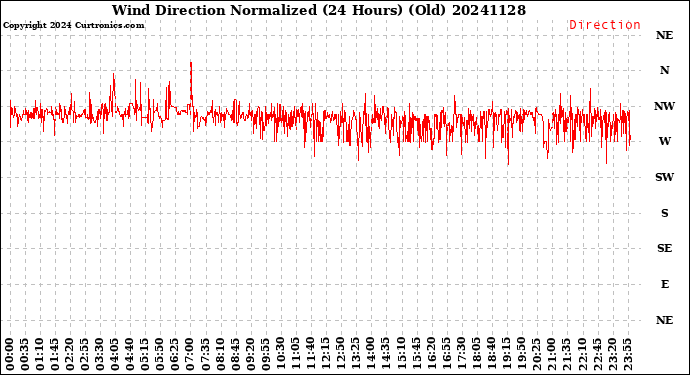Click the 02:20 time axis label
690x375 pixels.
(70, 355)
